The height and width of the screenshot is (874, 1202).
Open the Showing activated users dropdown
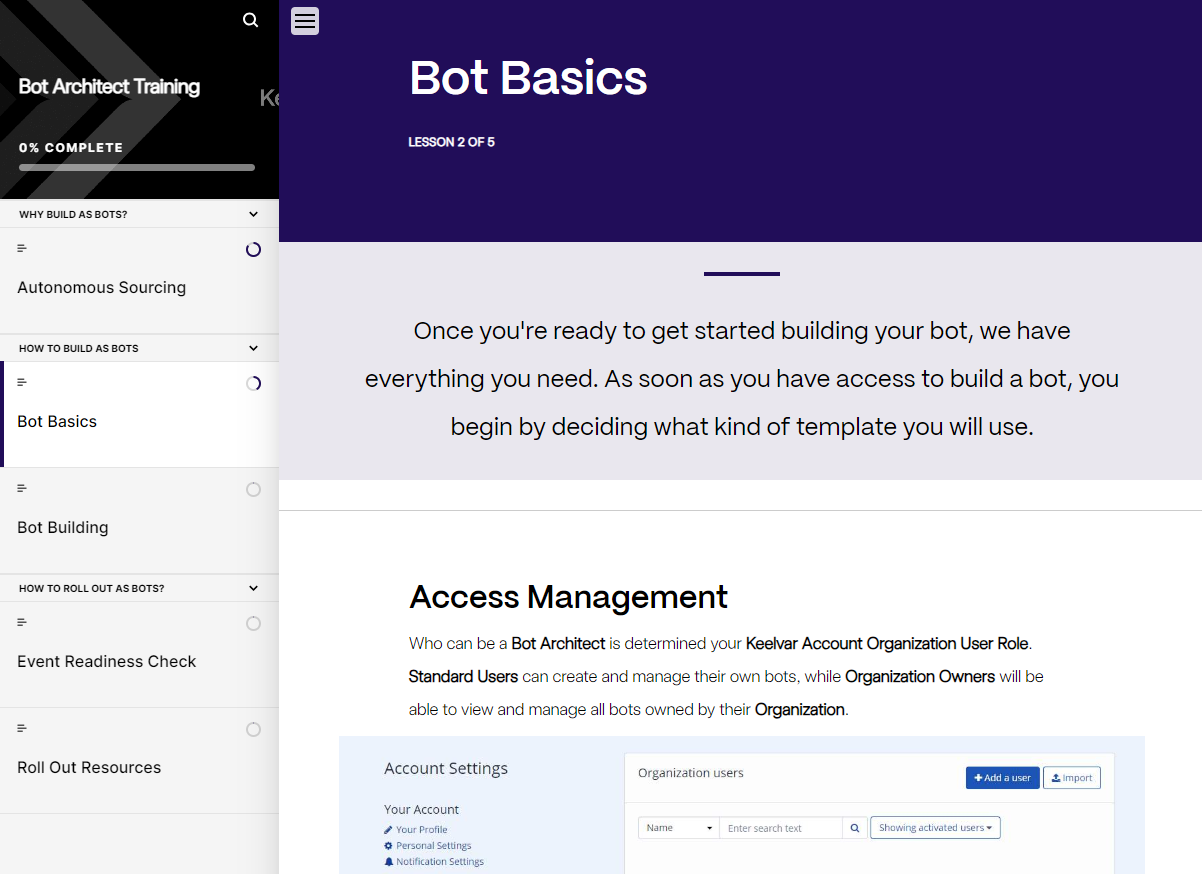click(x=935, y=828)
